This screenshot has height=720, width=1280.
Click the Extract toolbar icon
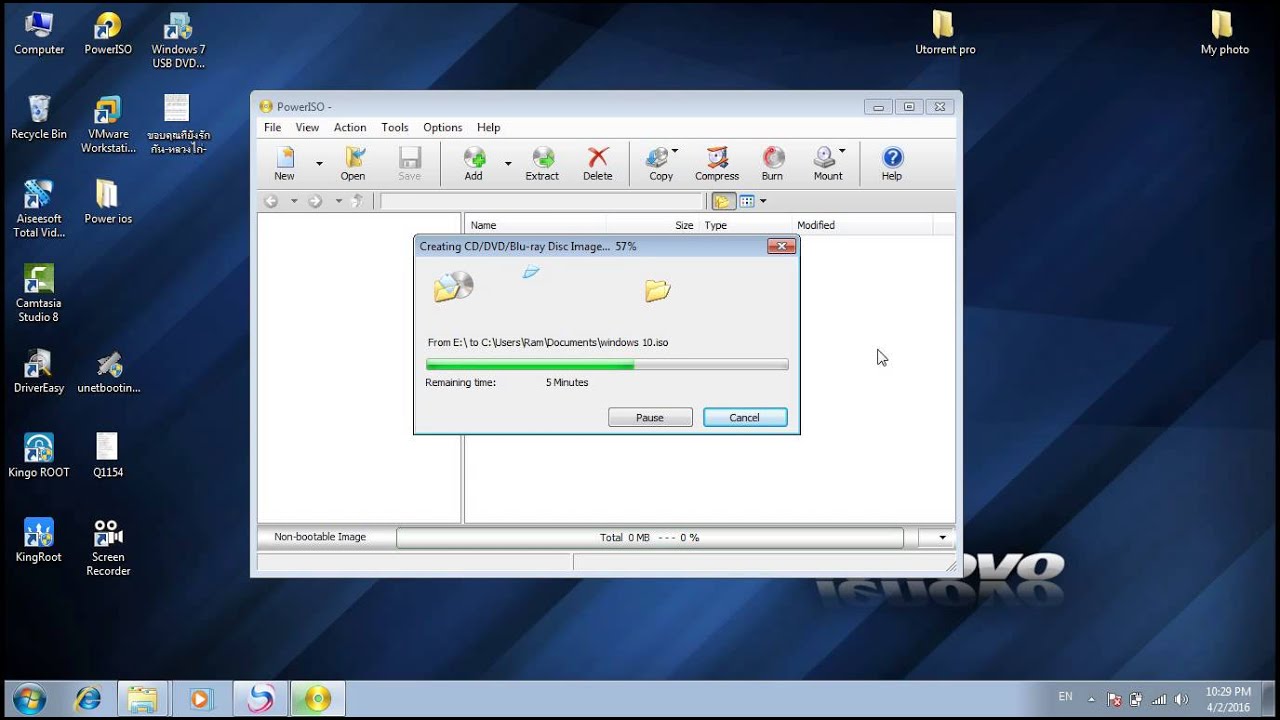point(542,163)
